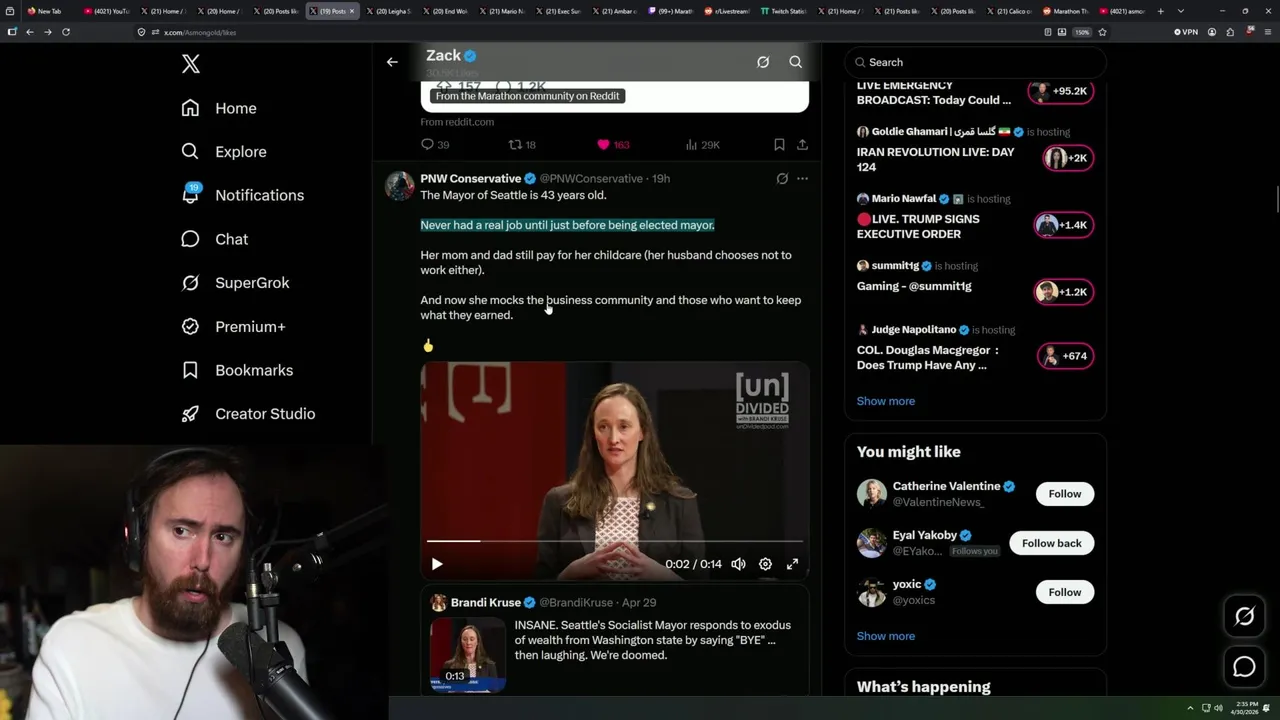Share the reddit.com post
This screenshot has width=1280, height=720.
[802, 145]
